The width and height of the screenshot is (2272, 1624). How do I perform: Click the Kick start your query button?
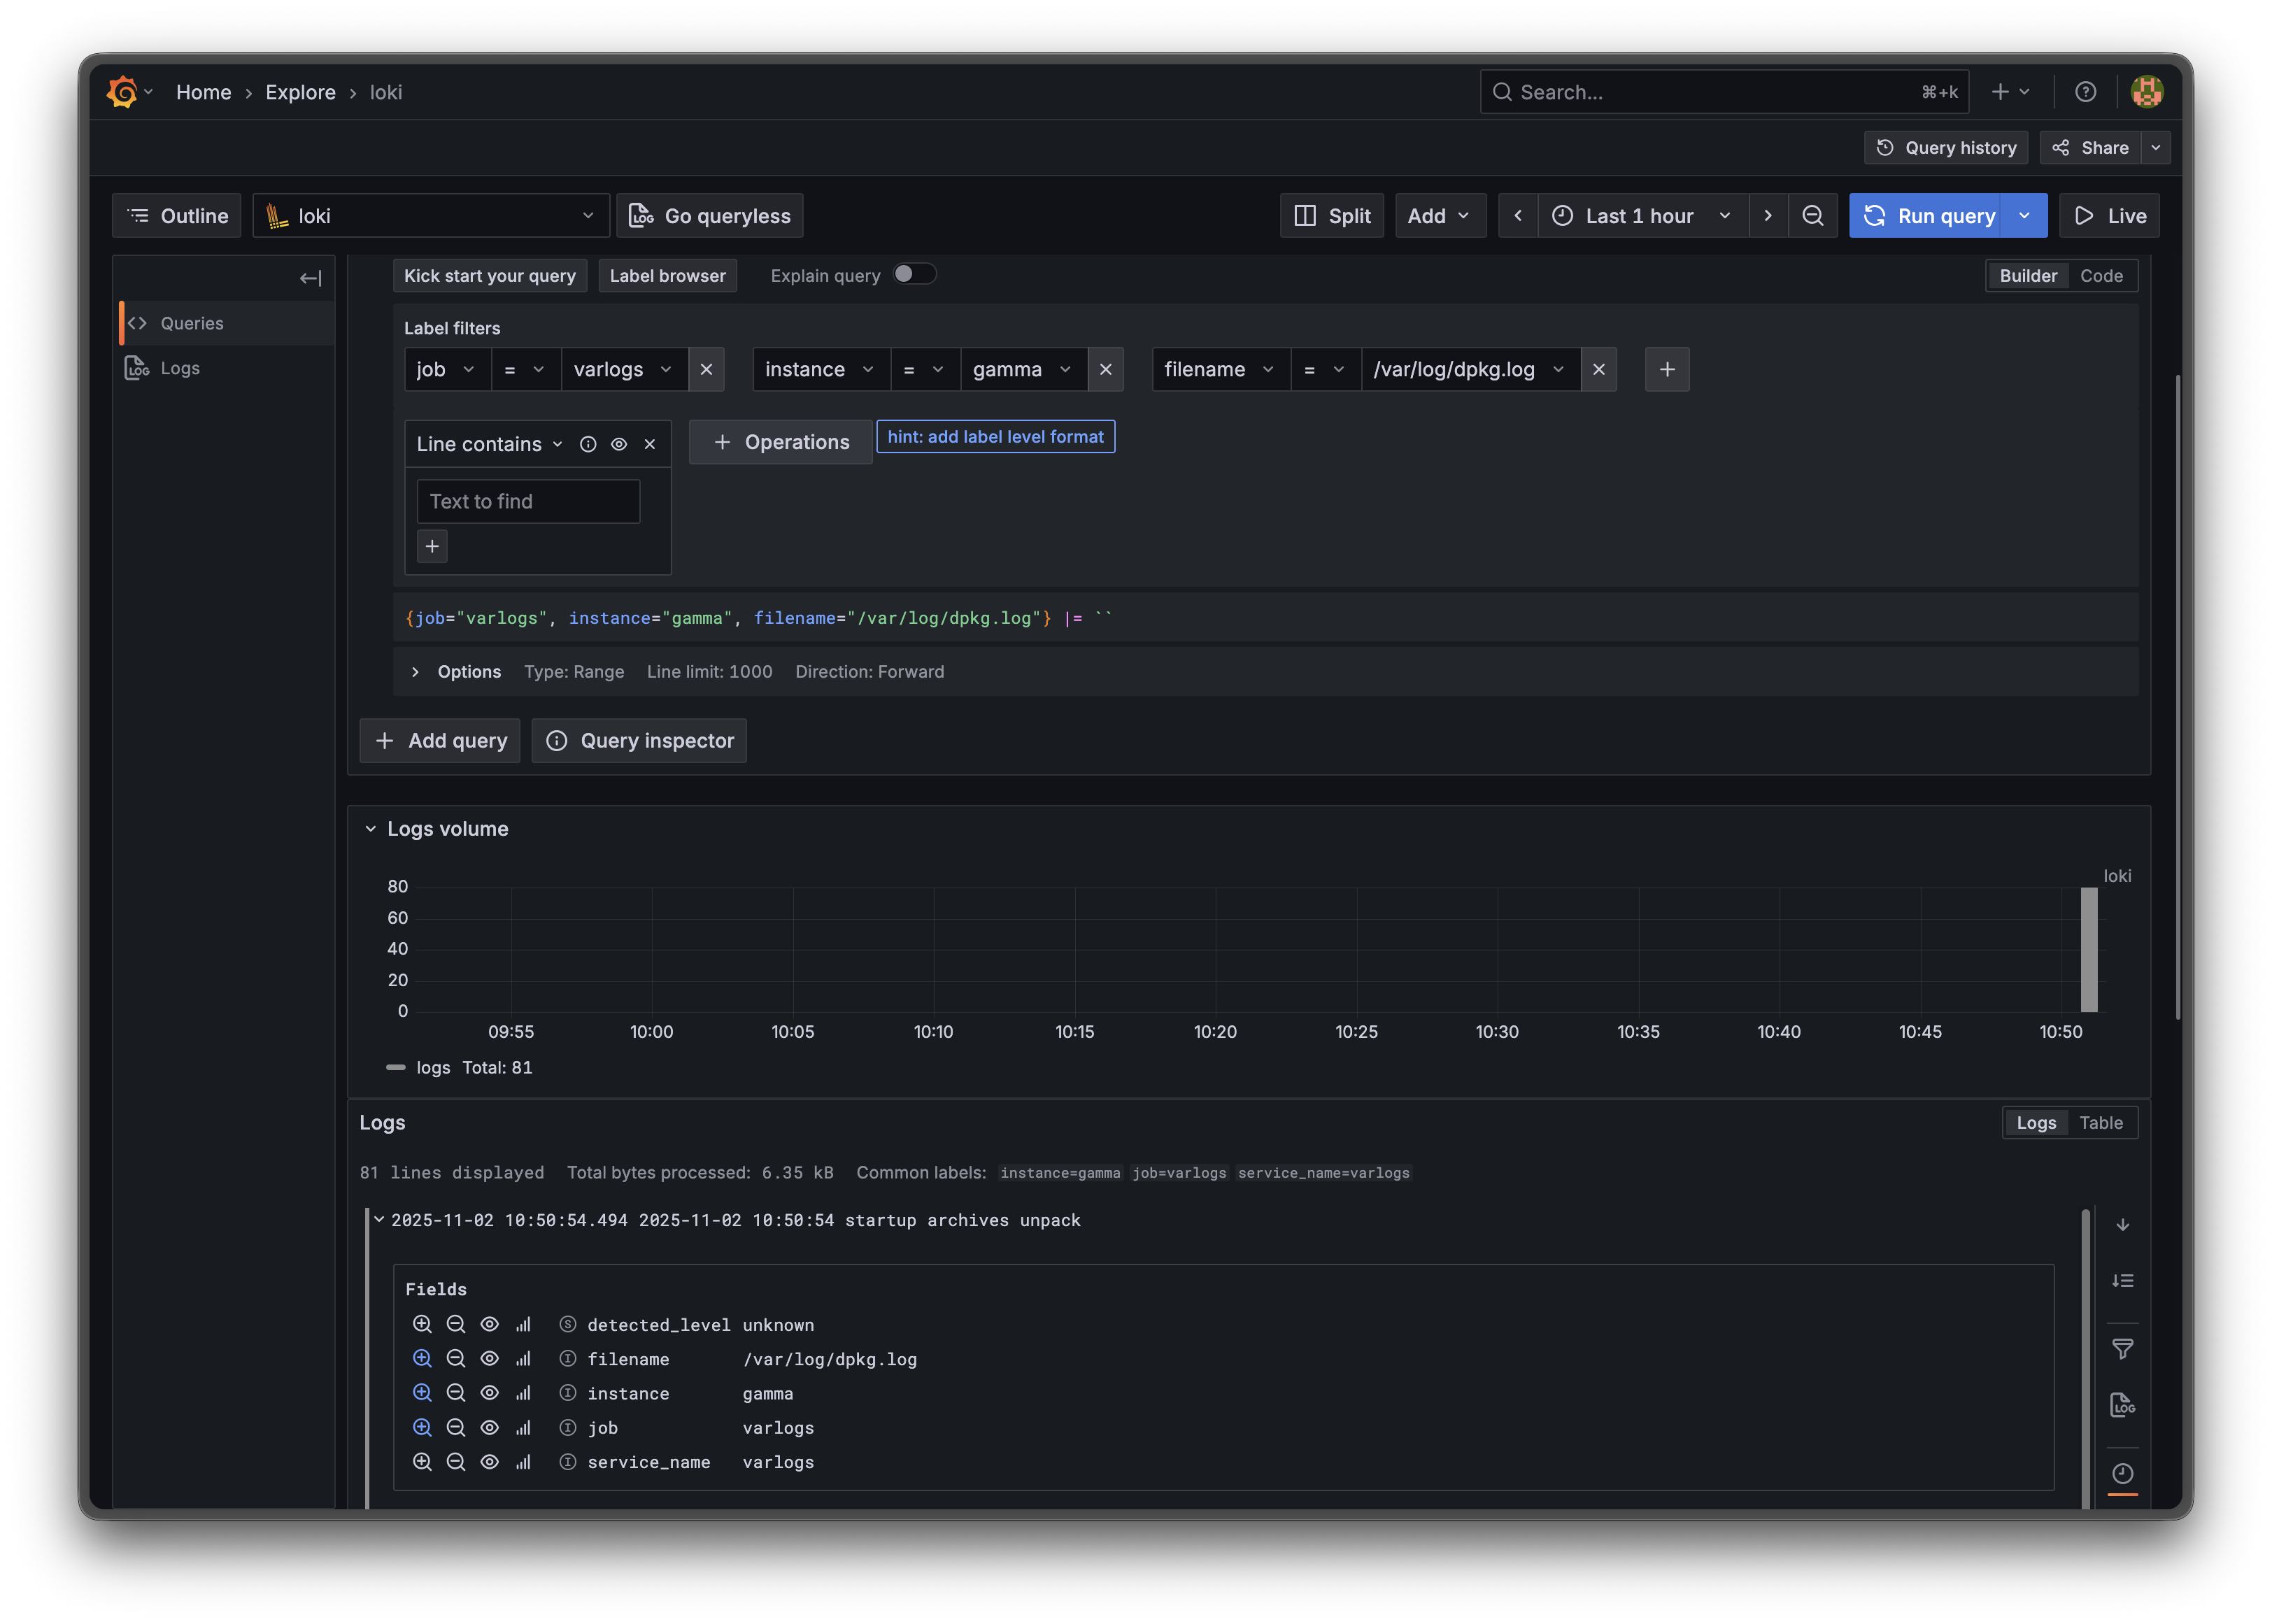[x=489, y=276]
